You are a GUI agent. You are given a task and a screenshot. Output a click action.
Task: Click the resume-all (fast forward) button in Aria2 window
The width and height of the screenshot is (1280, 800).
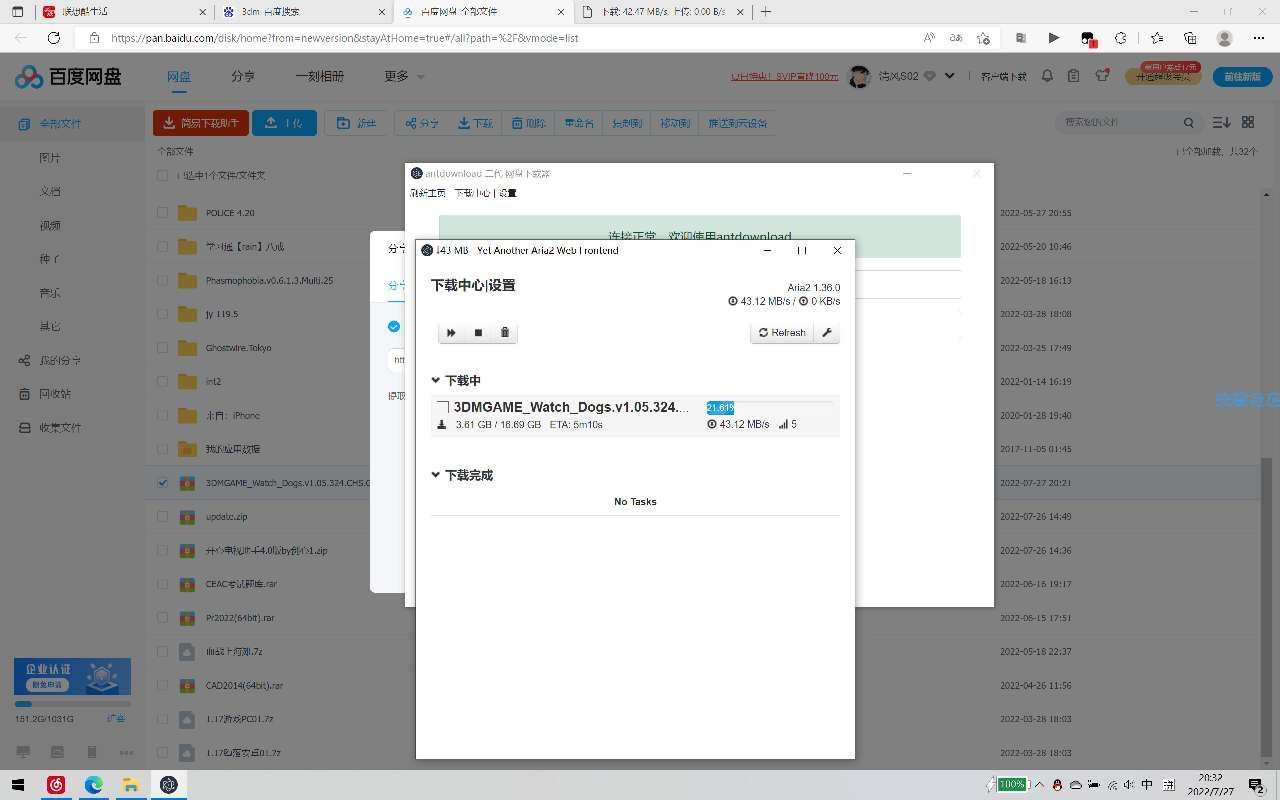(x=451, y=333)
